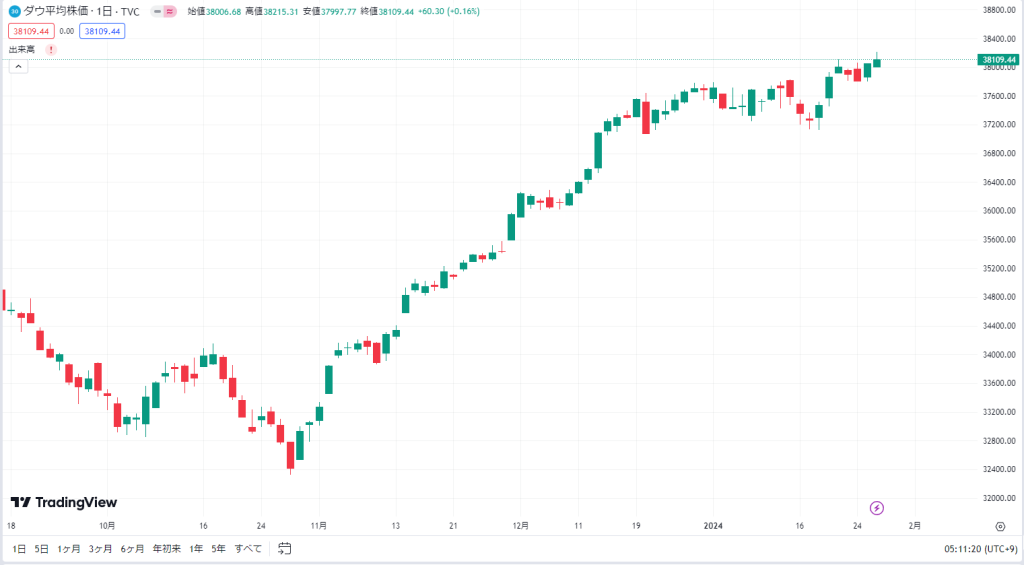Open the timezone menu showing UTC+9
Screen dimensions: 1024x565
coord(980,549)
